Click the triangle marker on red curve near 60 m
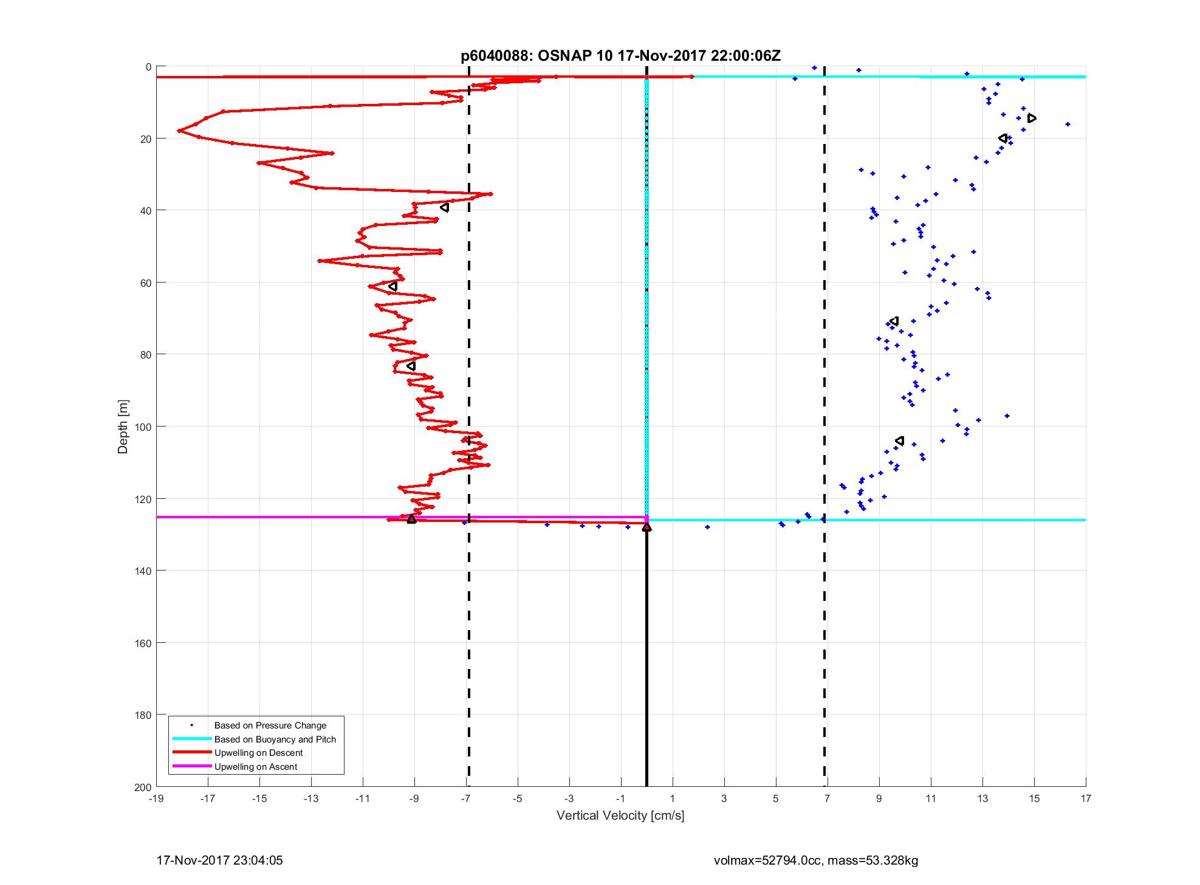This screenshot has height=885, width=1200. coord(392,286)
